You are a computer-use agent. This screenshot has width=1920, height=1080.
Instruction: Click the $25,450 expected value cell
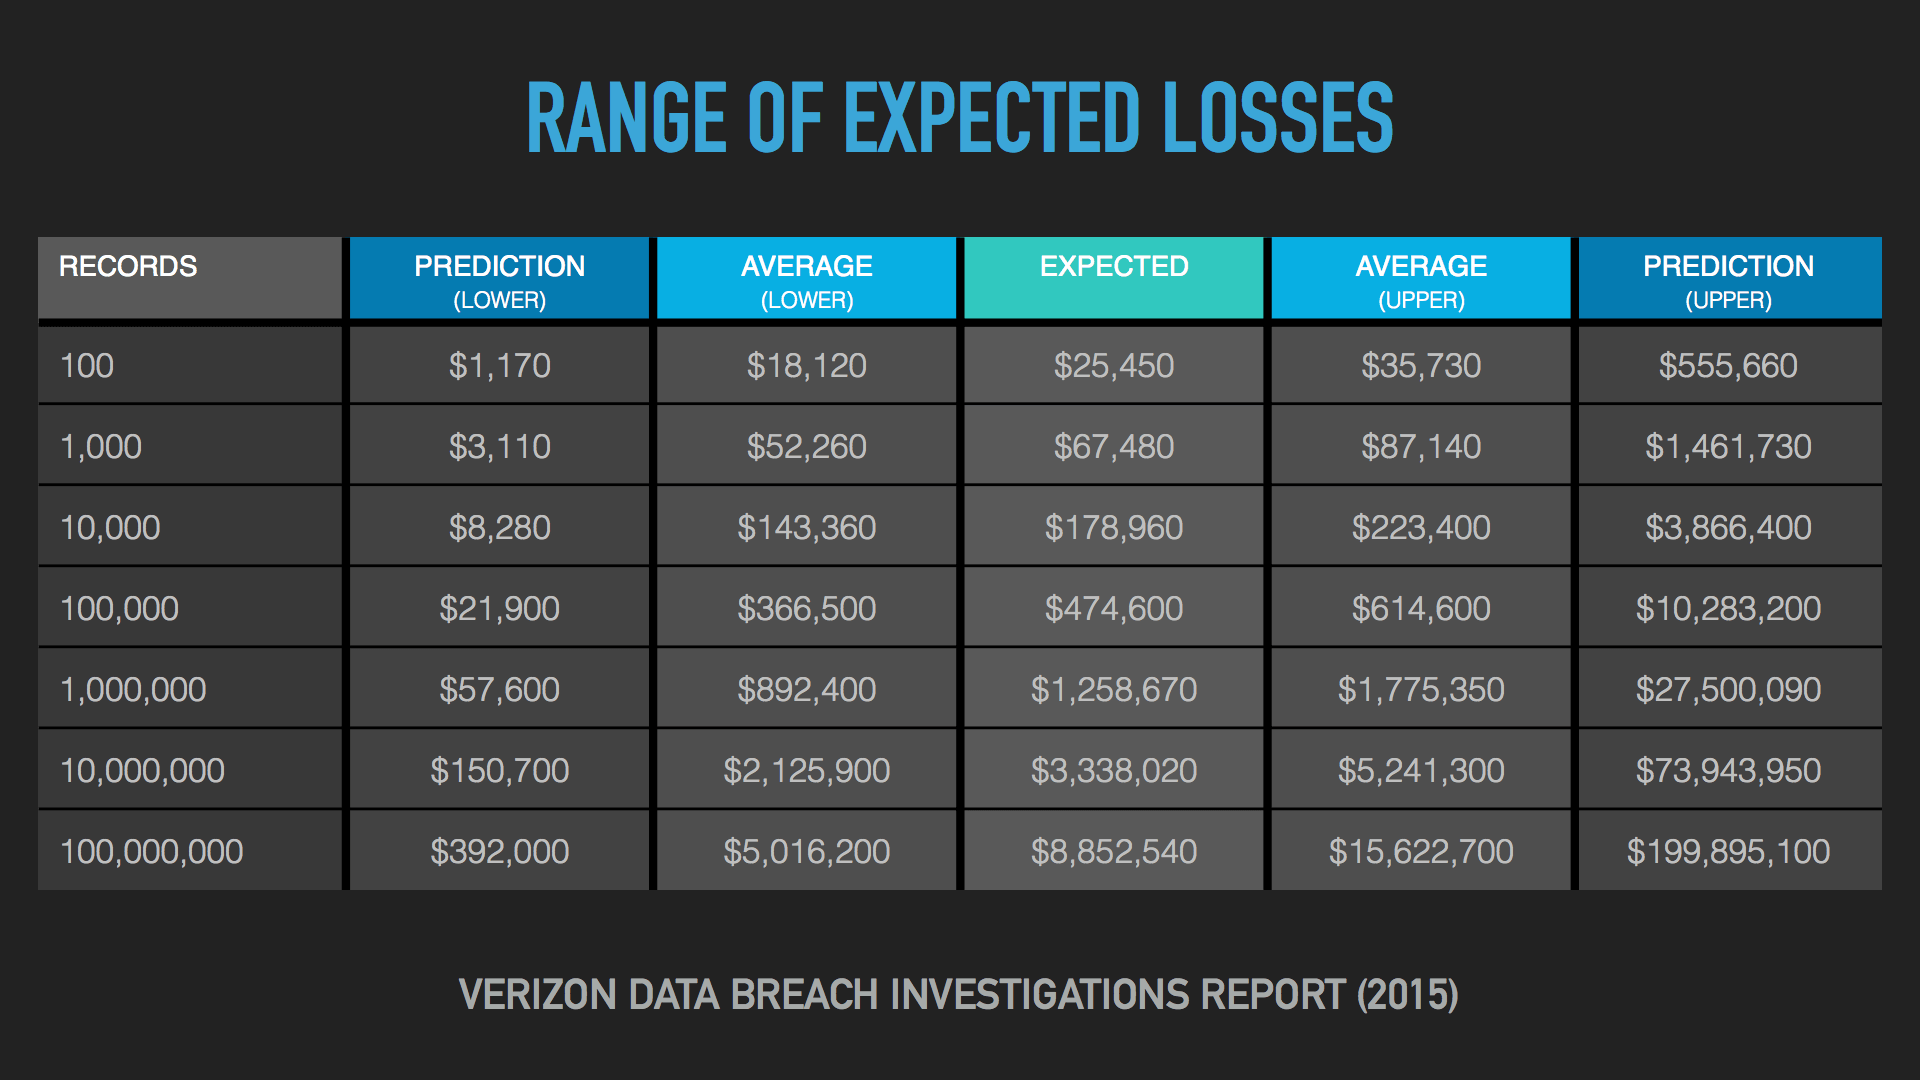click(x=1113, y=365)
